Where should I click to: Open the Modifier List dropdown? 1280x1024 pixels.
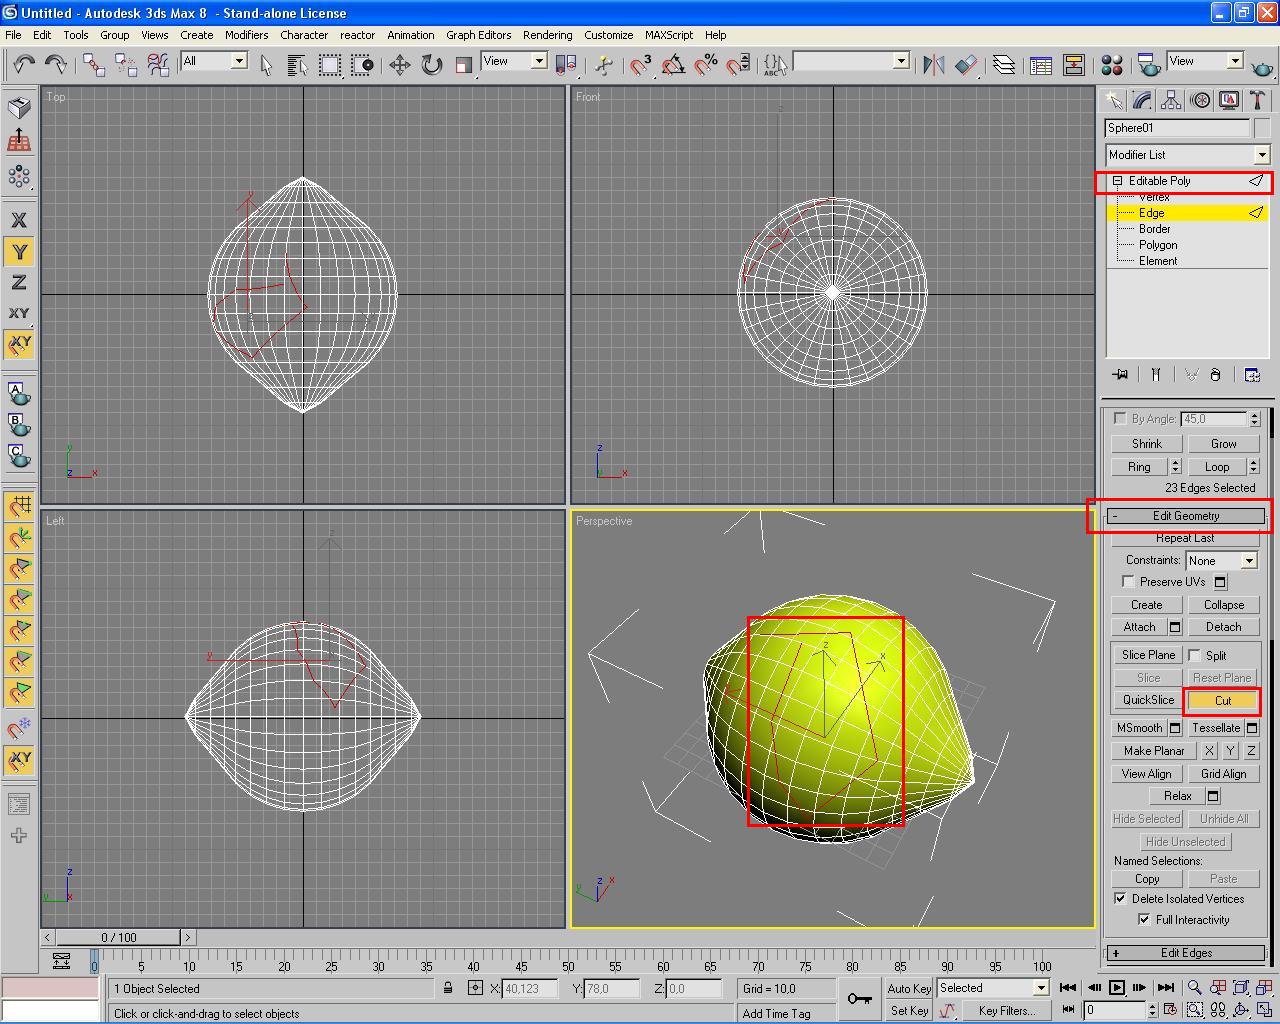tap(1261, 155)
